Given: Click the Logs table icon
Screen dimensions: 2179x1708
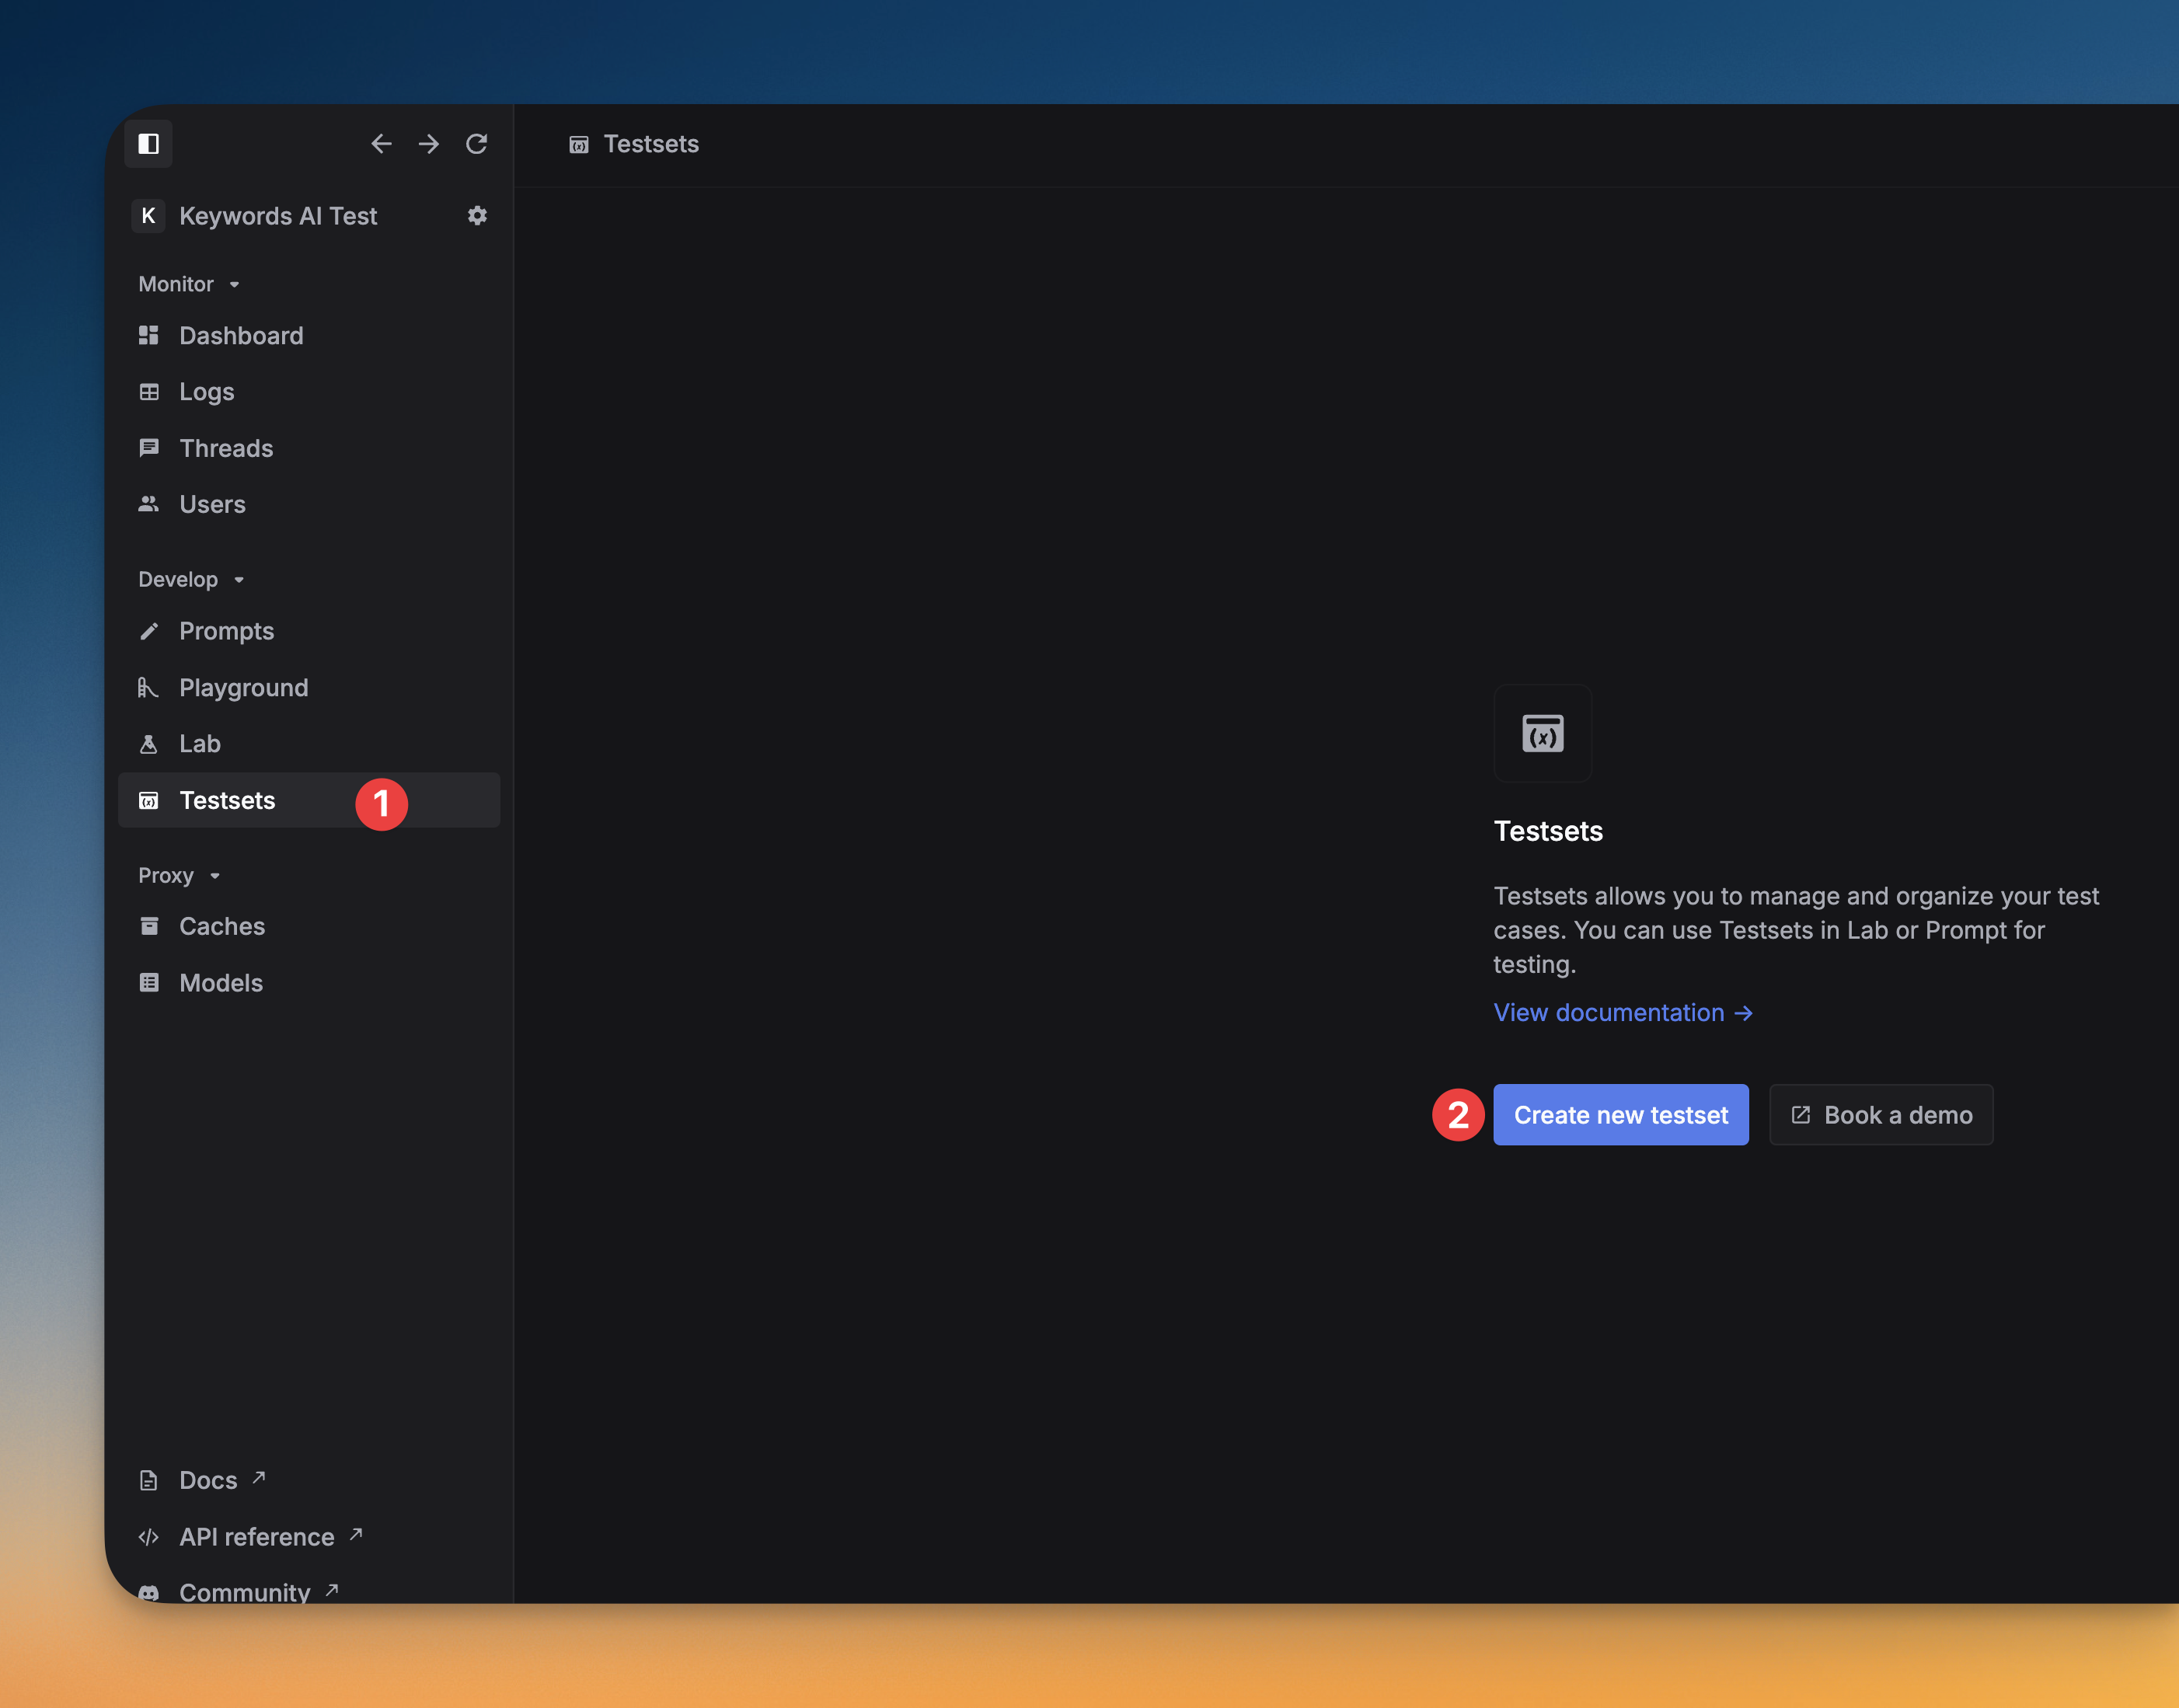Looking at the screenshot, I should (149, 392).
